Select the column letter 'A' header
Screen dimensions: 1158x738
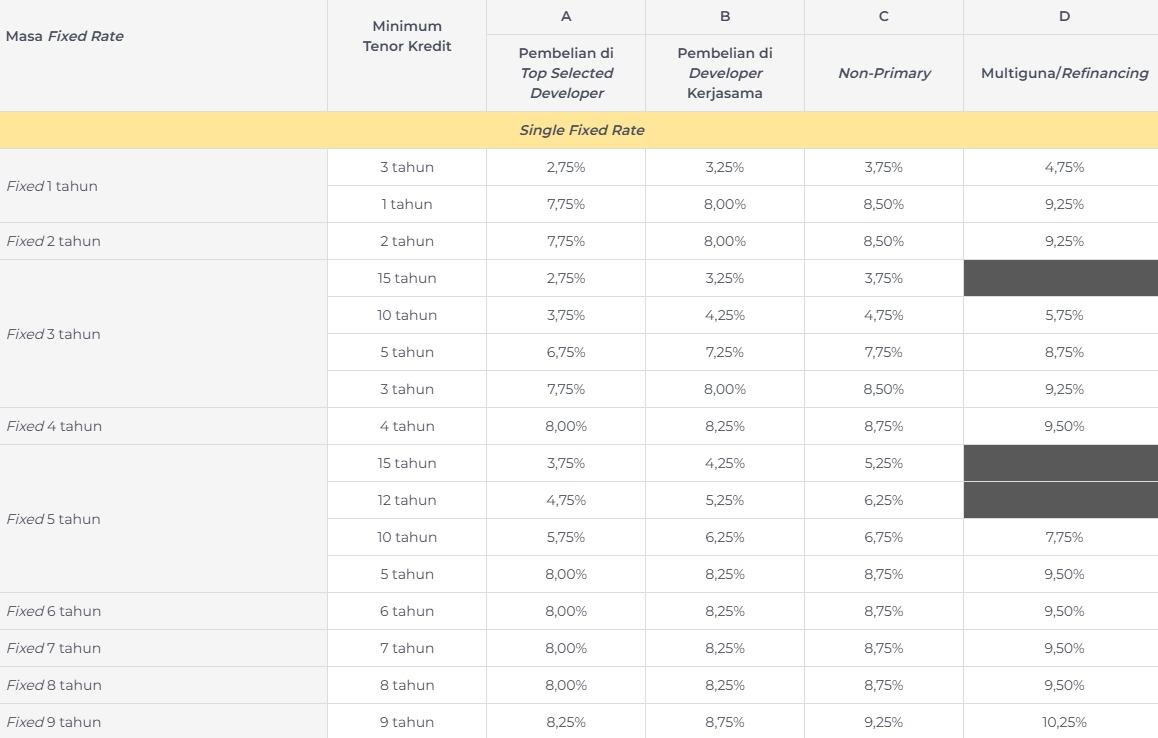pyautogui.click(x=566, y=16)
